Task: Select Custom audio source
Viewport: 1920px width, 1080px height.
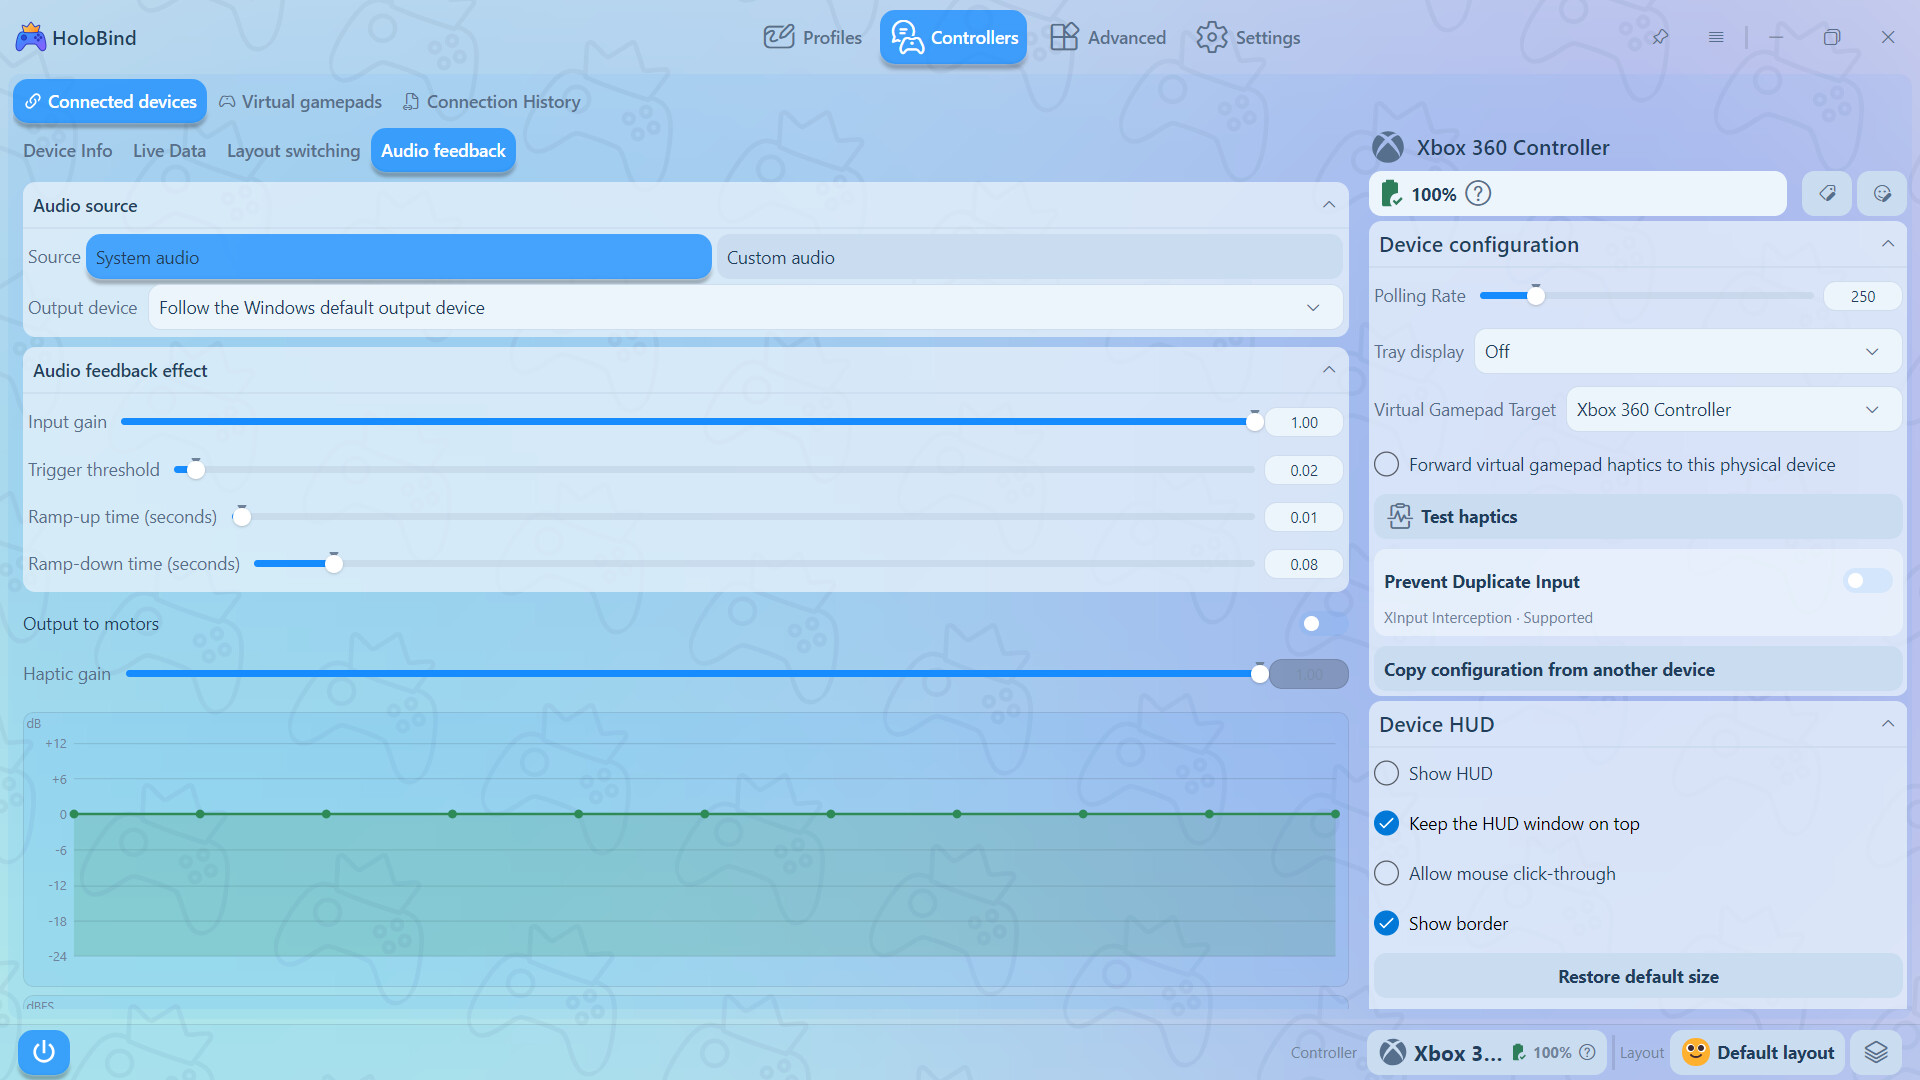Action: [1029, 257]
